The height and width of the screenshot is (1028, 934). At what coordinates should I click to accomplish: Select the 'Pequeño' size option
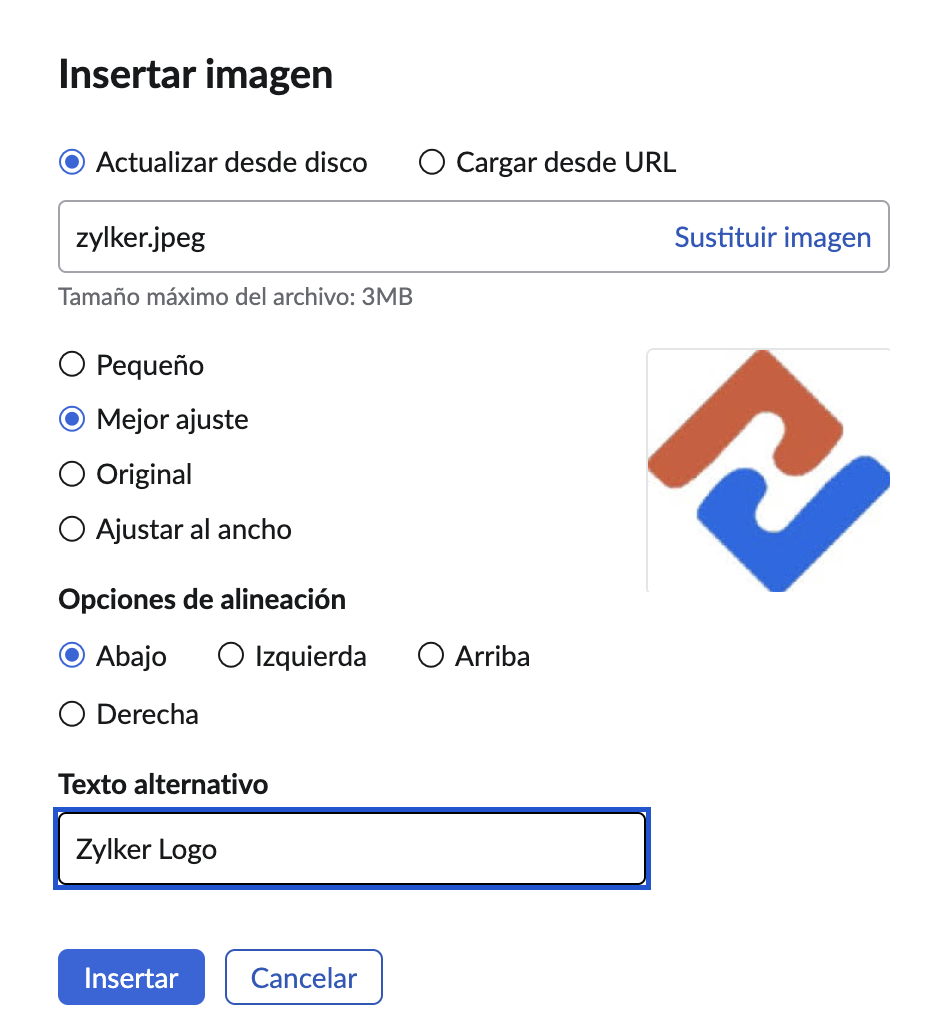[x=72, y=365]
